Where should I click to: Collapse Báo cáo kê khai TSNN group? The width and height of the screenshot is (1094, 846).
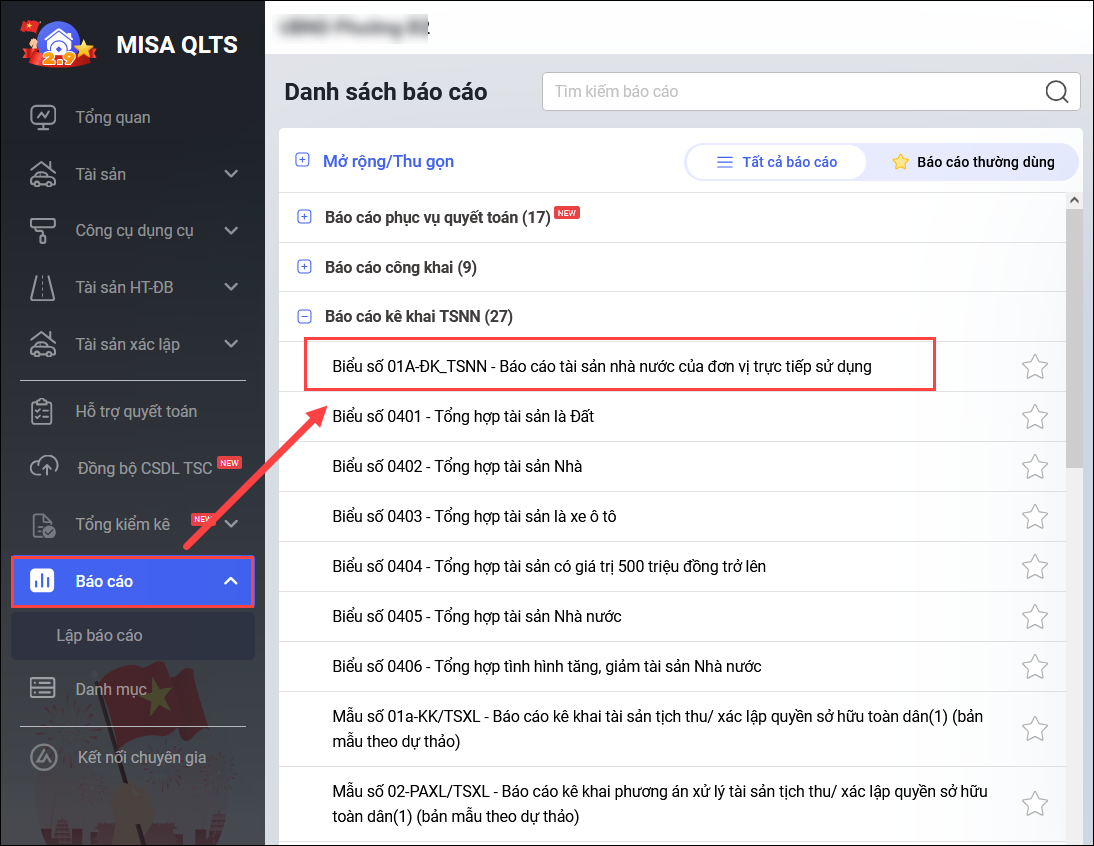304,317
